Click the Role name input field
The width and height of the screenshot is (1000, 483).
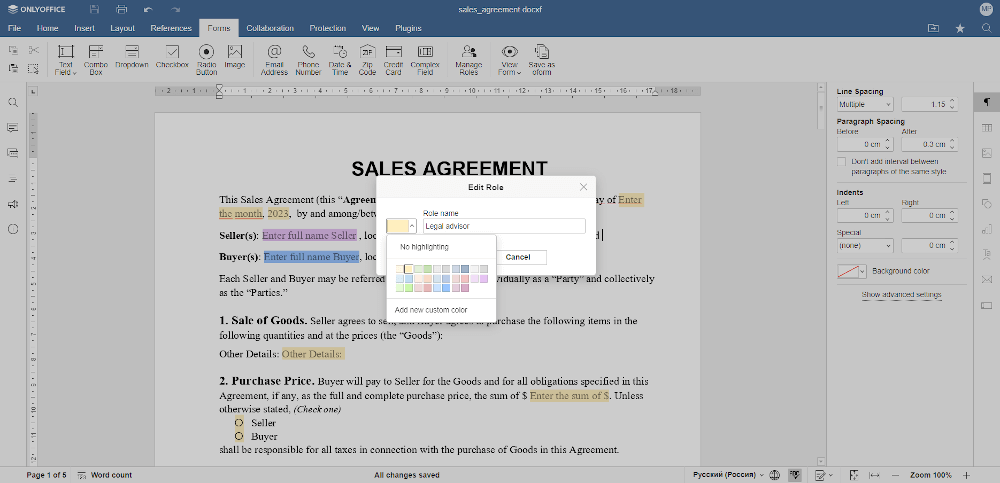[x=503, y=227]
